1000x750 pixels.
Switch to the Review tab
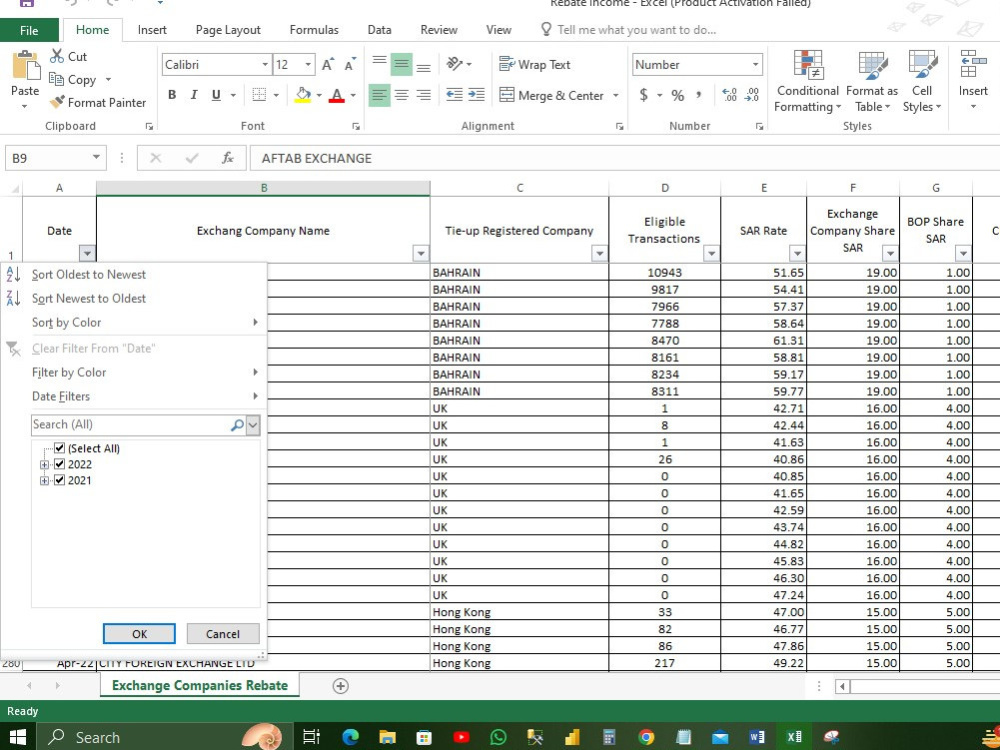tap(439, 30)
